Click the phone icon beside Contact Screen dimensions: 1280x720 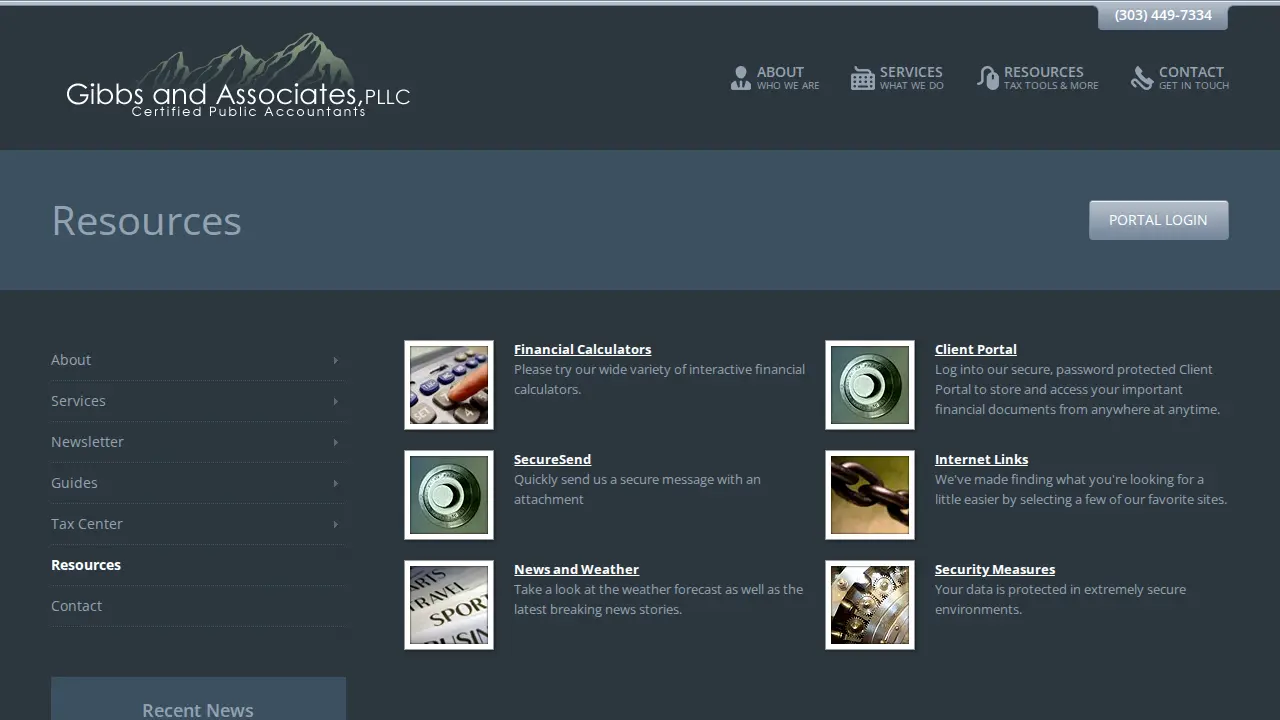[x=1142, y=78]
